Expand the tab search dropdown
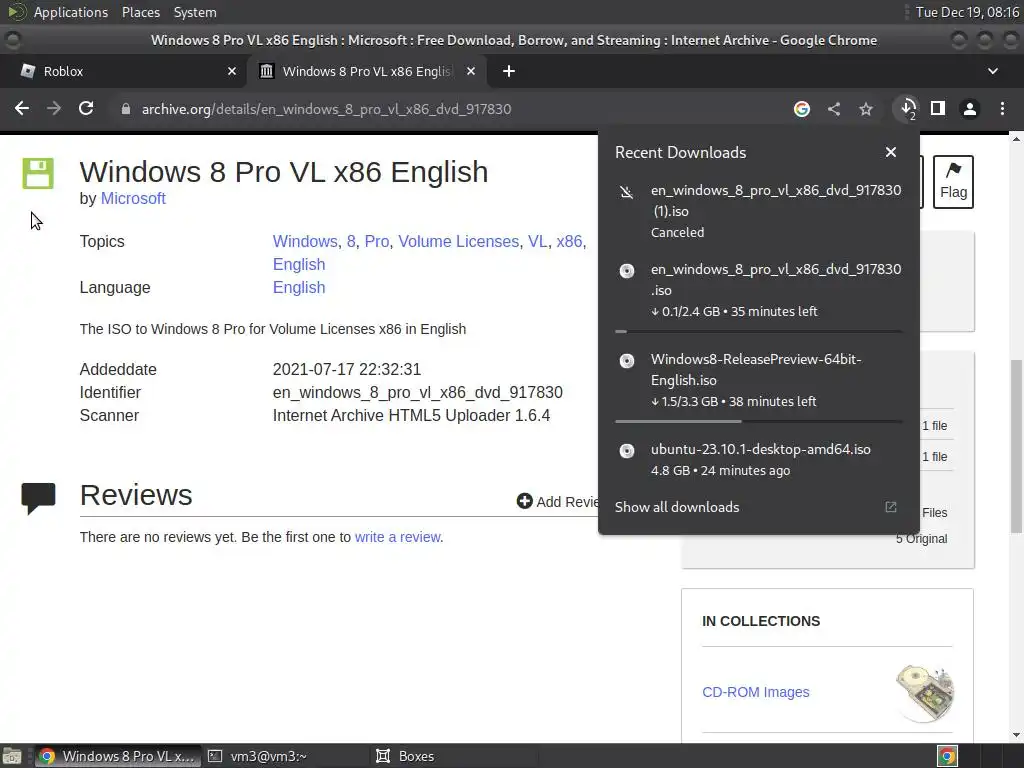 tap(993, 71)
